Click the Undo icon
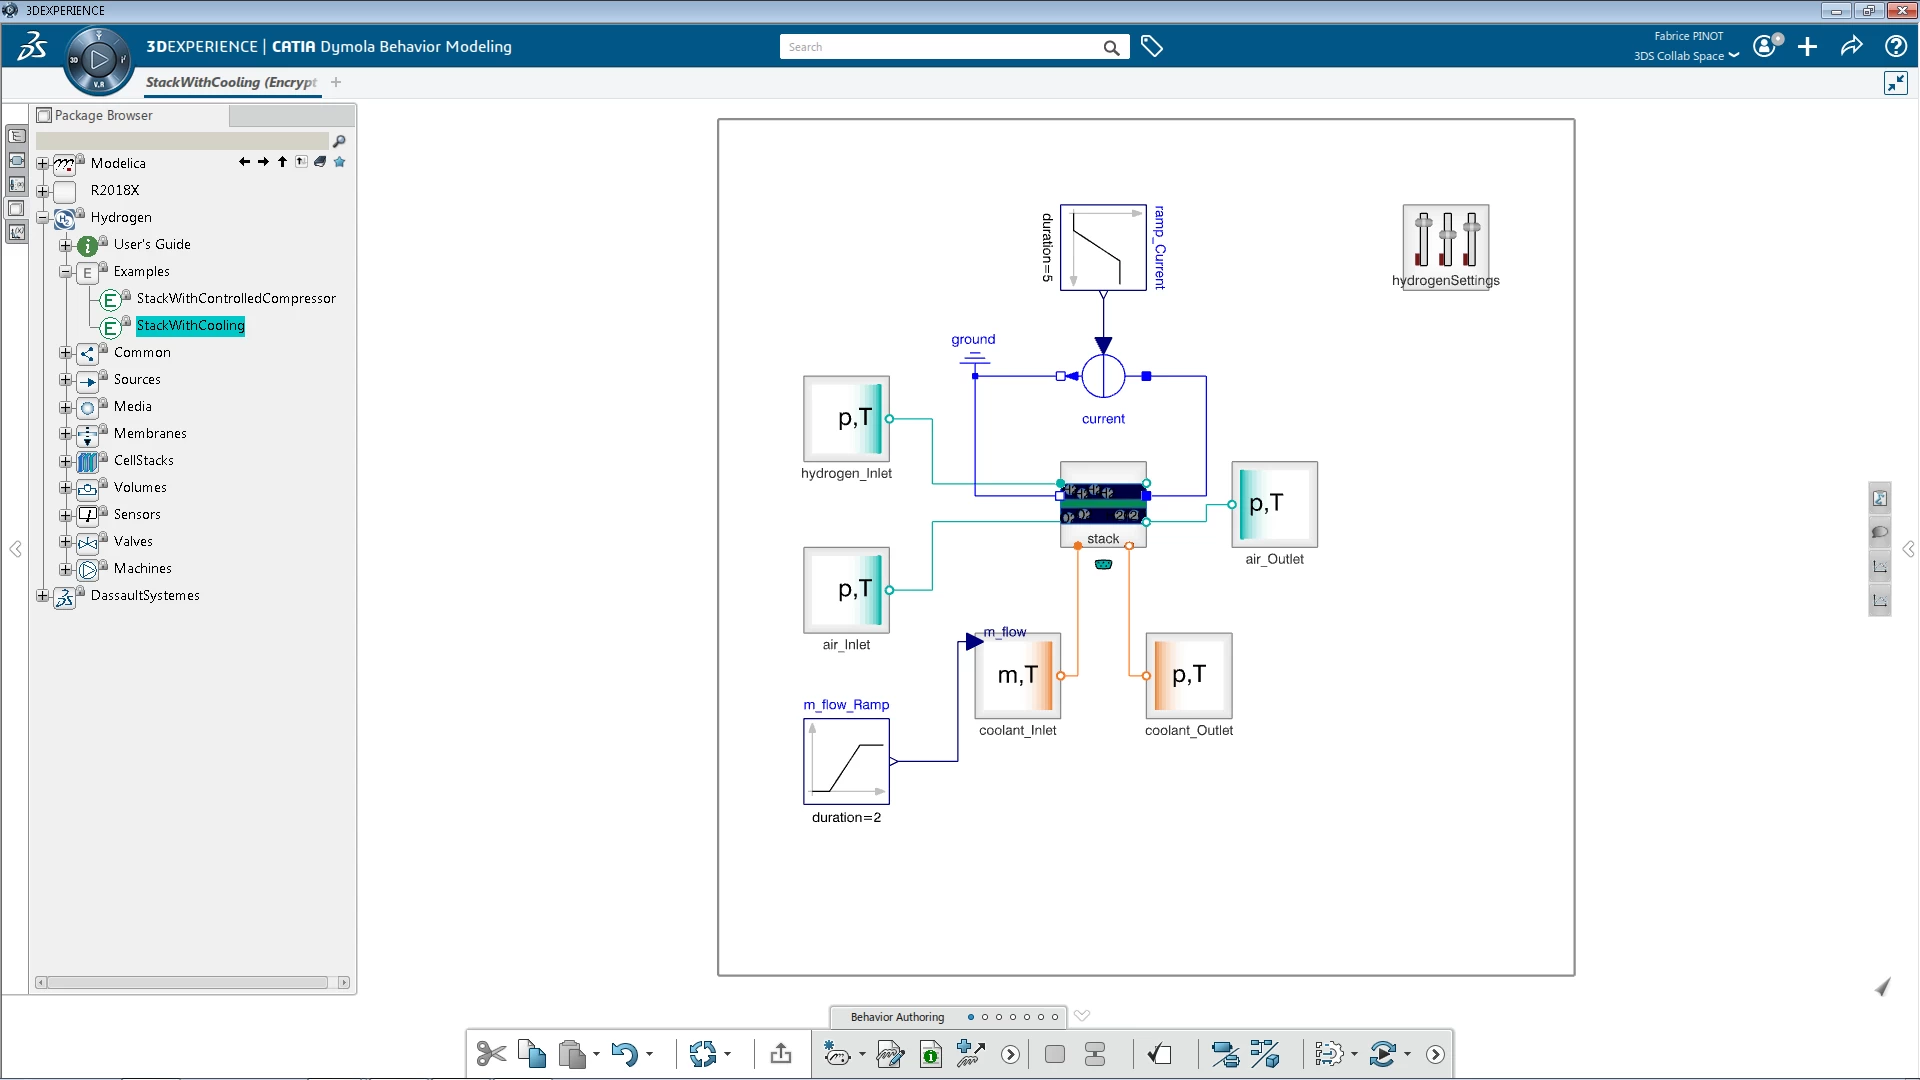This screenshot has height=1080, width=1920. tap(624, 1054)
